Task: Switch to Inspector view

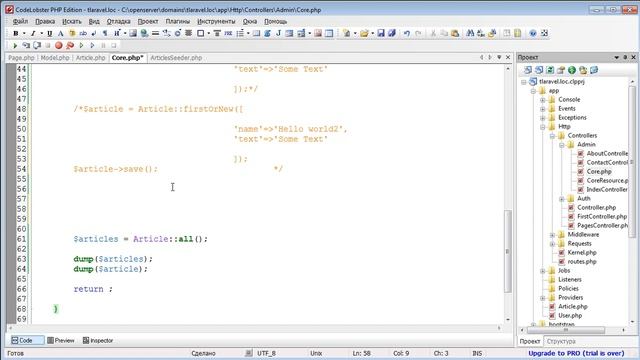Action: point(98,340)
